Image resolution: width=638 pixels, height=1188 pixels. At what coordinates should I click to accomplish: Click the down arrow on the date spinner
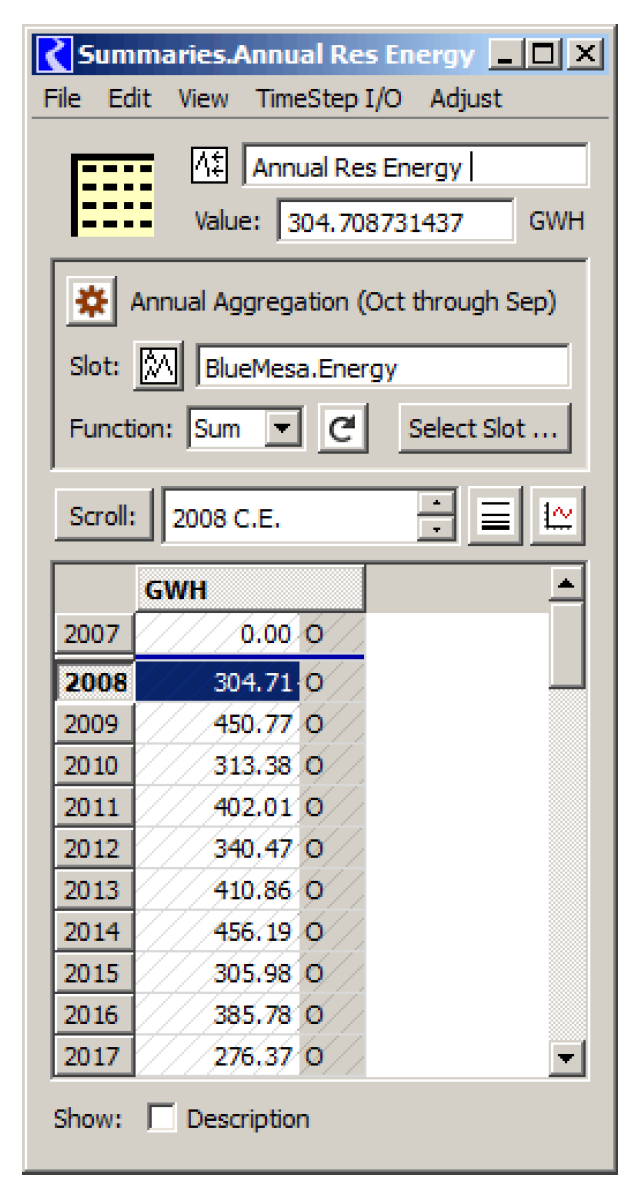point(437,528)
